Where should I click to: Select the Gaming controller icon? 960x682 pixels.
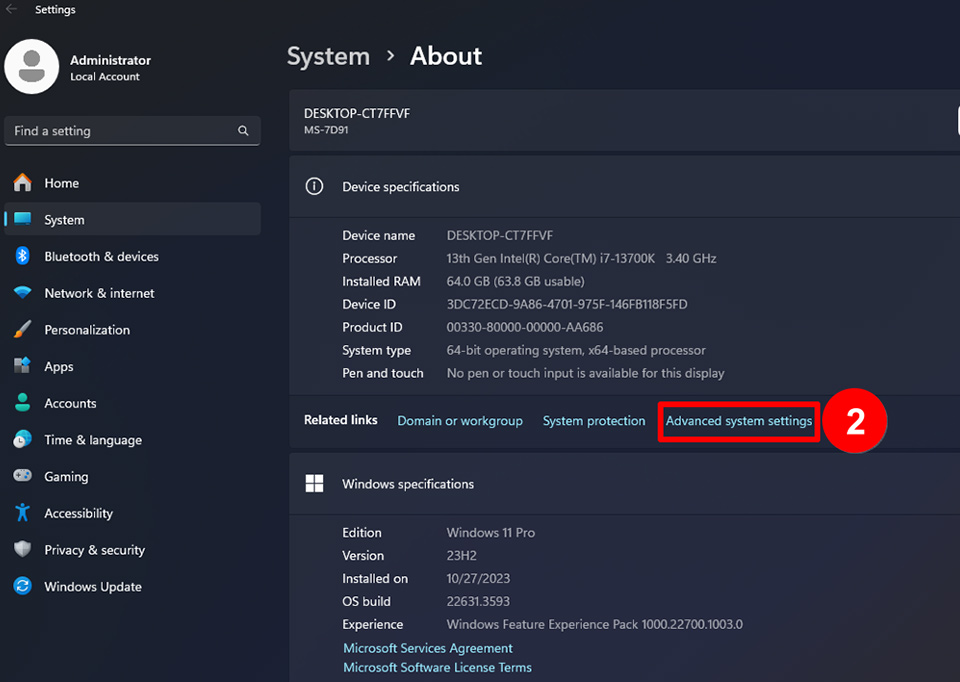point(20,476)
